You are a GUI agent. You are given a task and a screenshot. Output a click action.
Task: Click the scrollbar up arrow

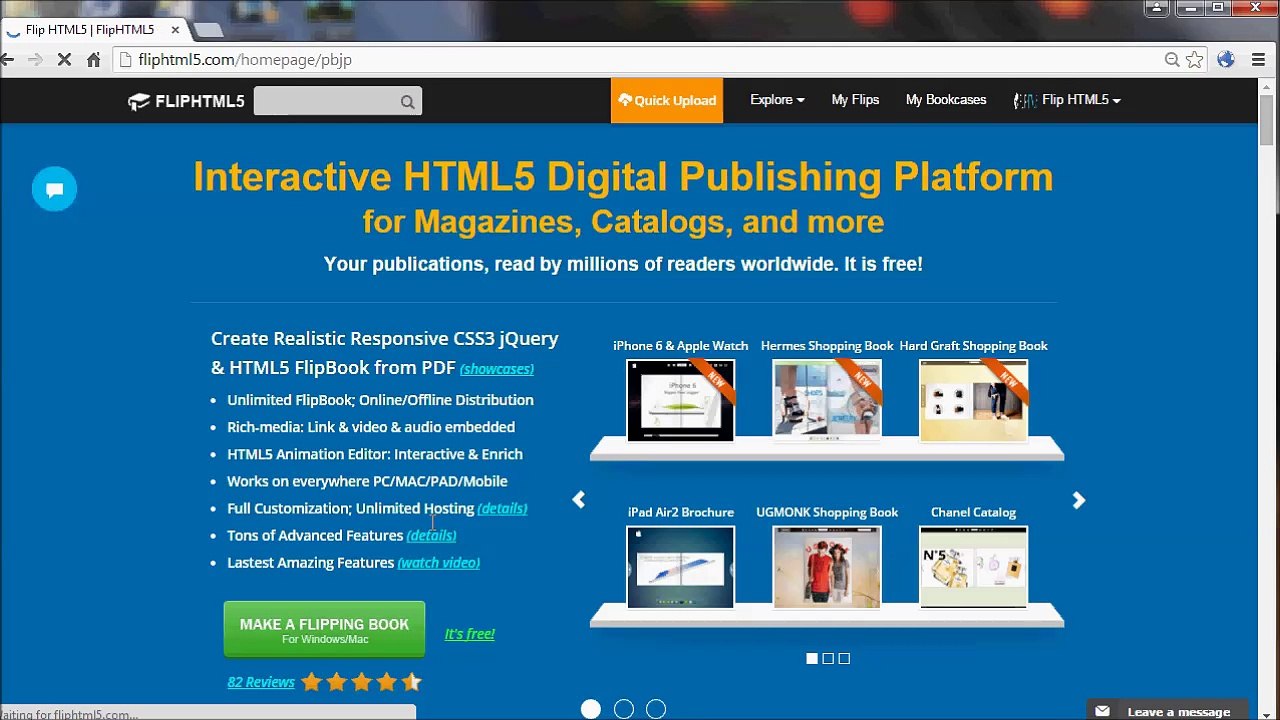[1267, 88]
